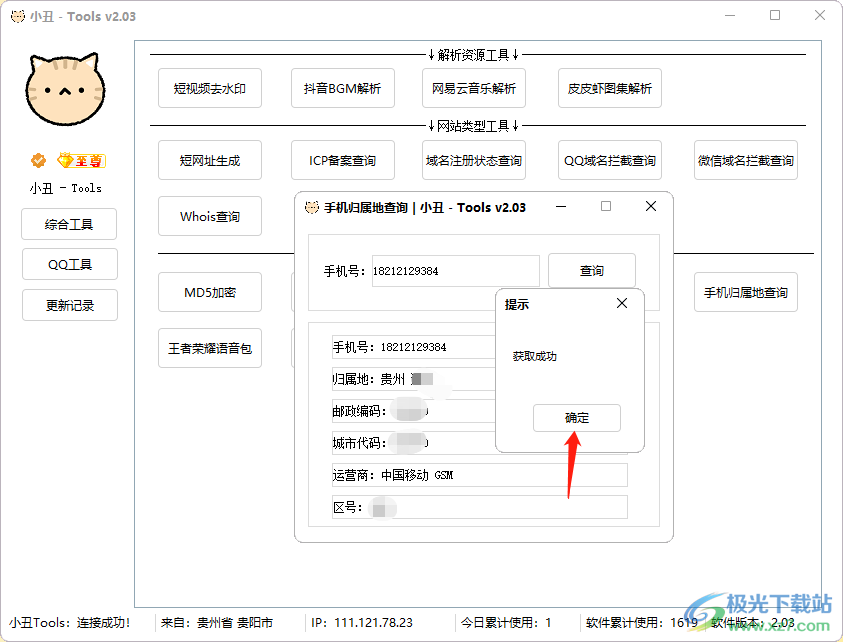This screenshot has height=642, width=843.
Task: Open 微信域名拦截查询 tool
Action: coord(746,160)
